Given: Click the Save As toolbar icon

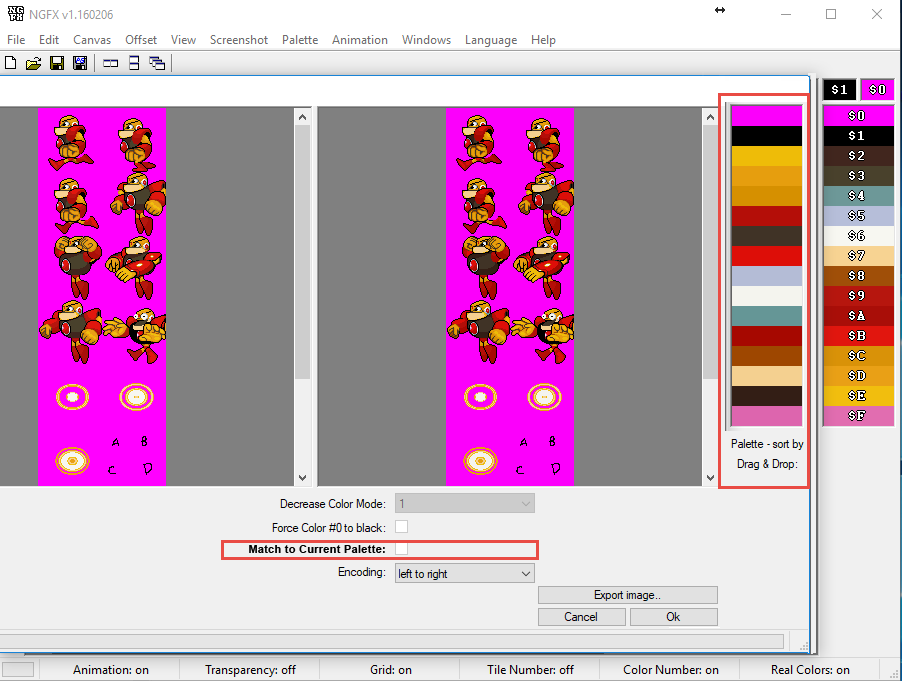Looking at the screenshot, I should 79,63.
